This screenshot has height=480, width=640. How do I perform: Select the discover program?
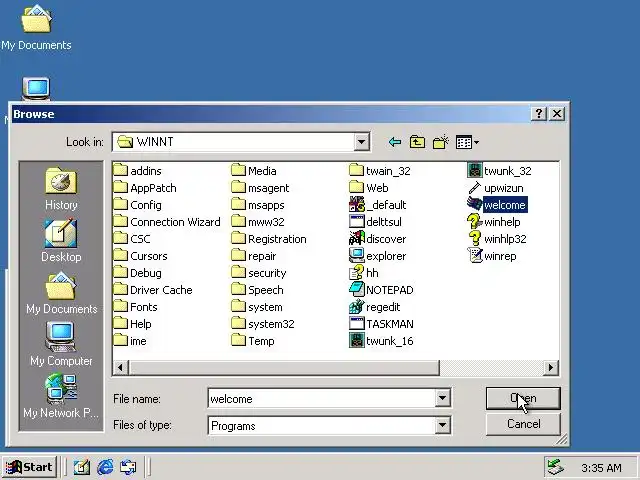pos(378,239)
